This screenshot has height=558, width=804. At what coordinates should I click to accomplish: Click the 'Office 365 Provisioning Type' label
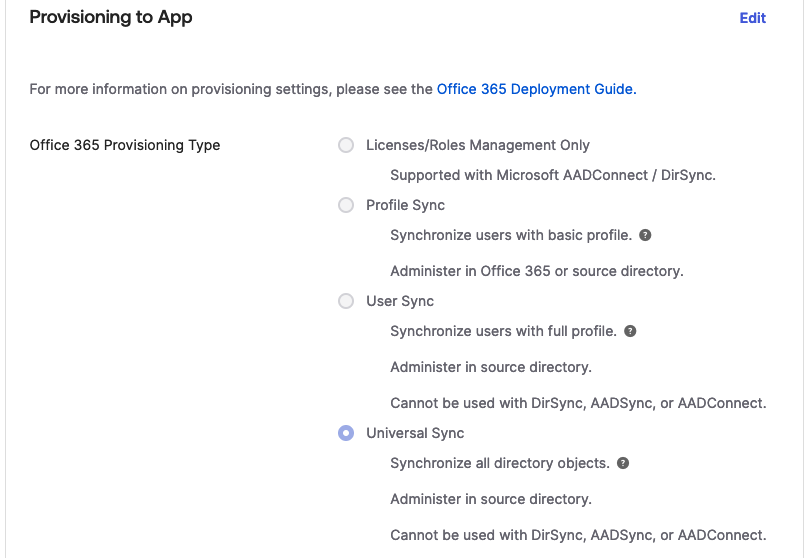[125, 145]
